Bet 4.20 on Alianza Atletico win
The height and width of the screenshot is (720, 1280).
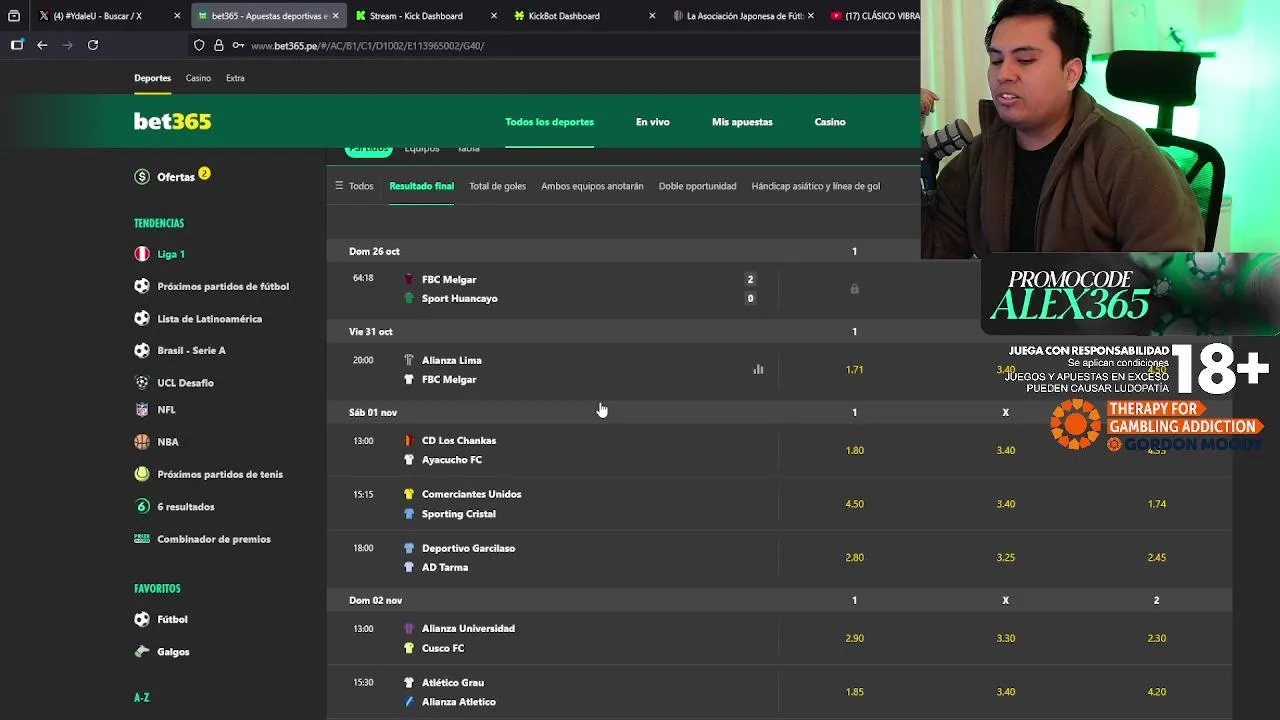coord(1156,692)
